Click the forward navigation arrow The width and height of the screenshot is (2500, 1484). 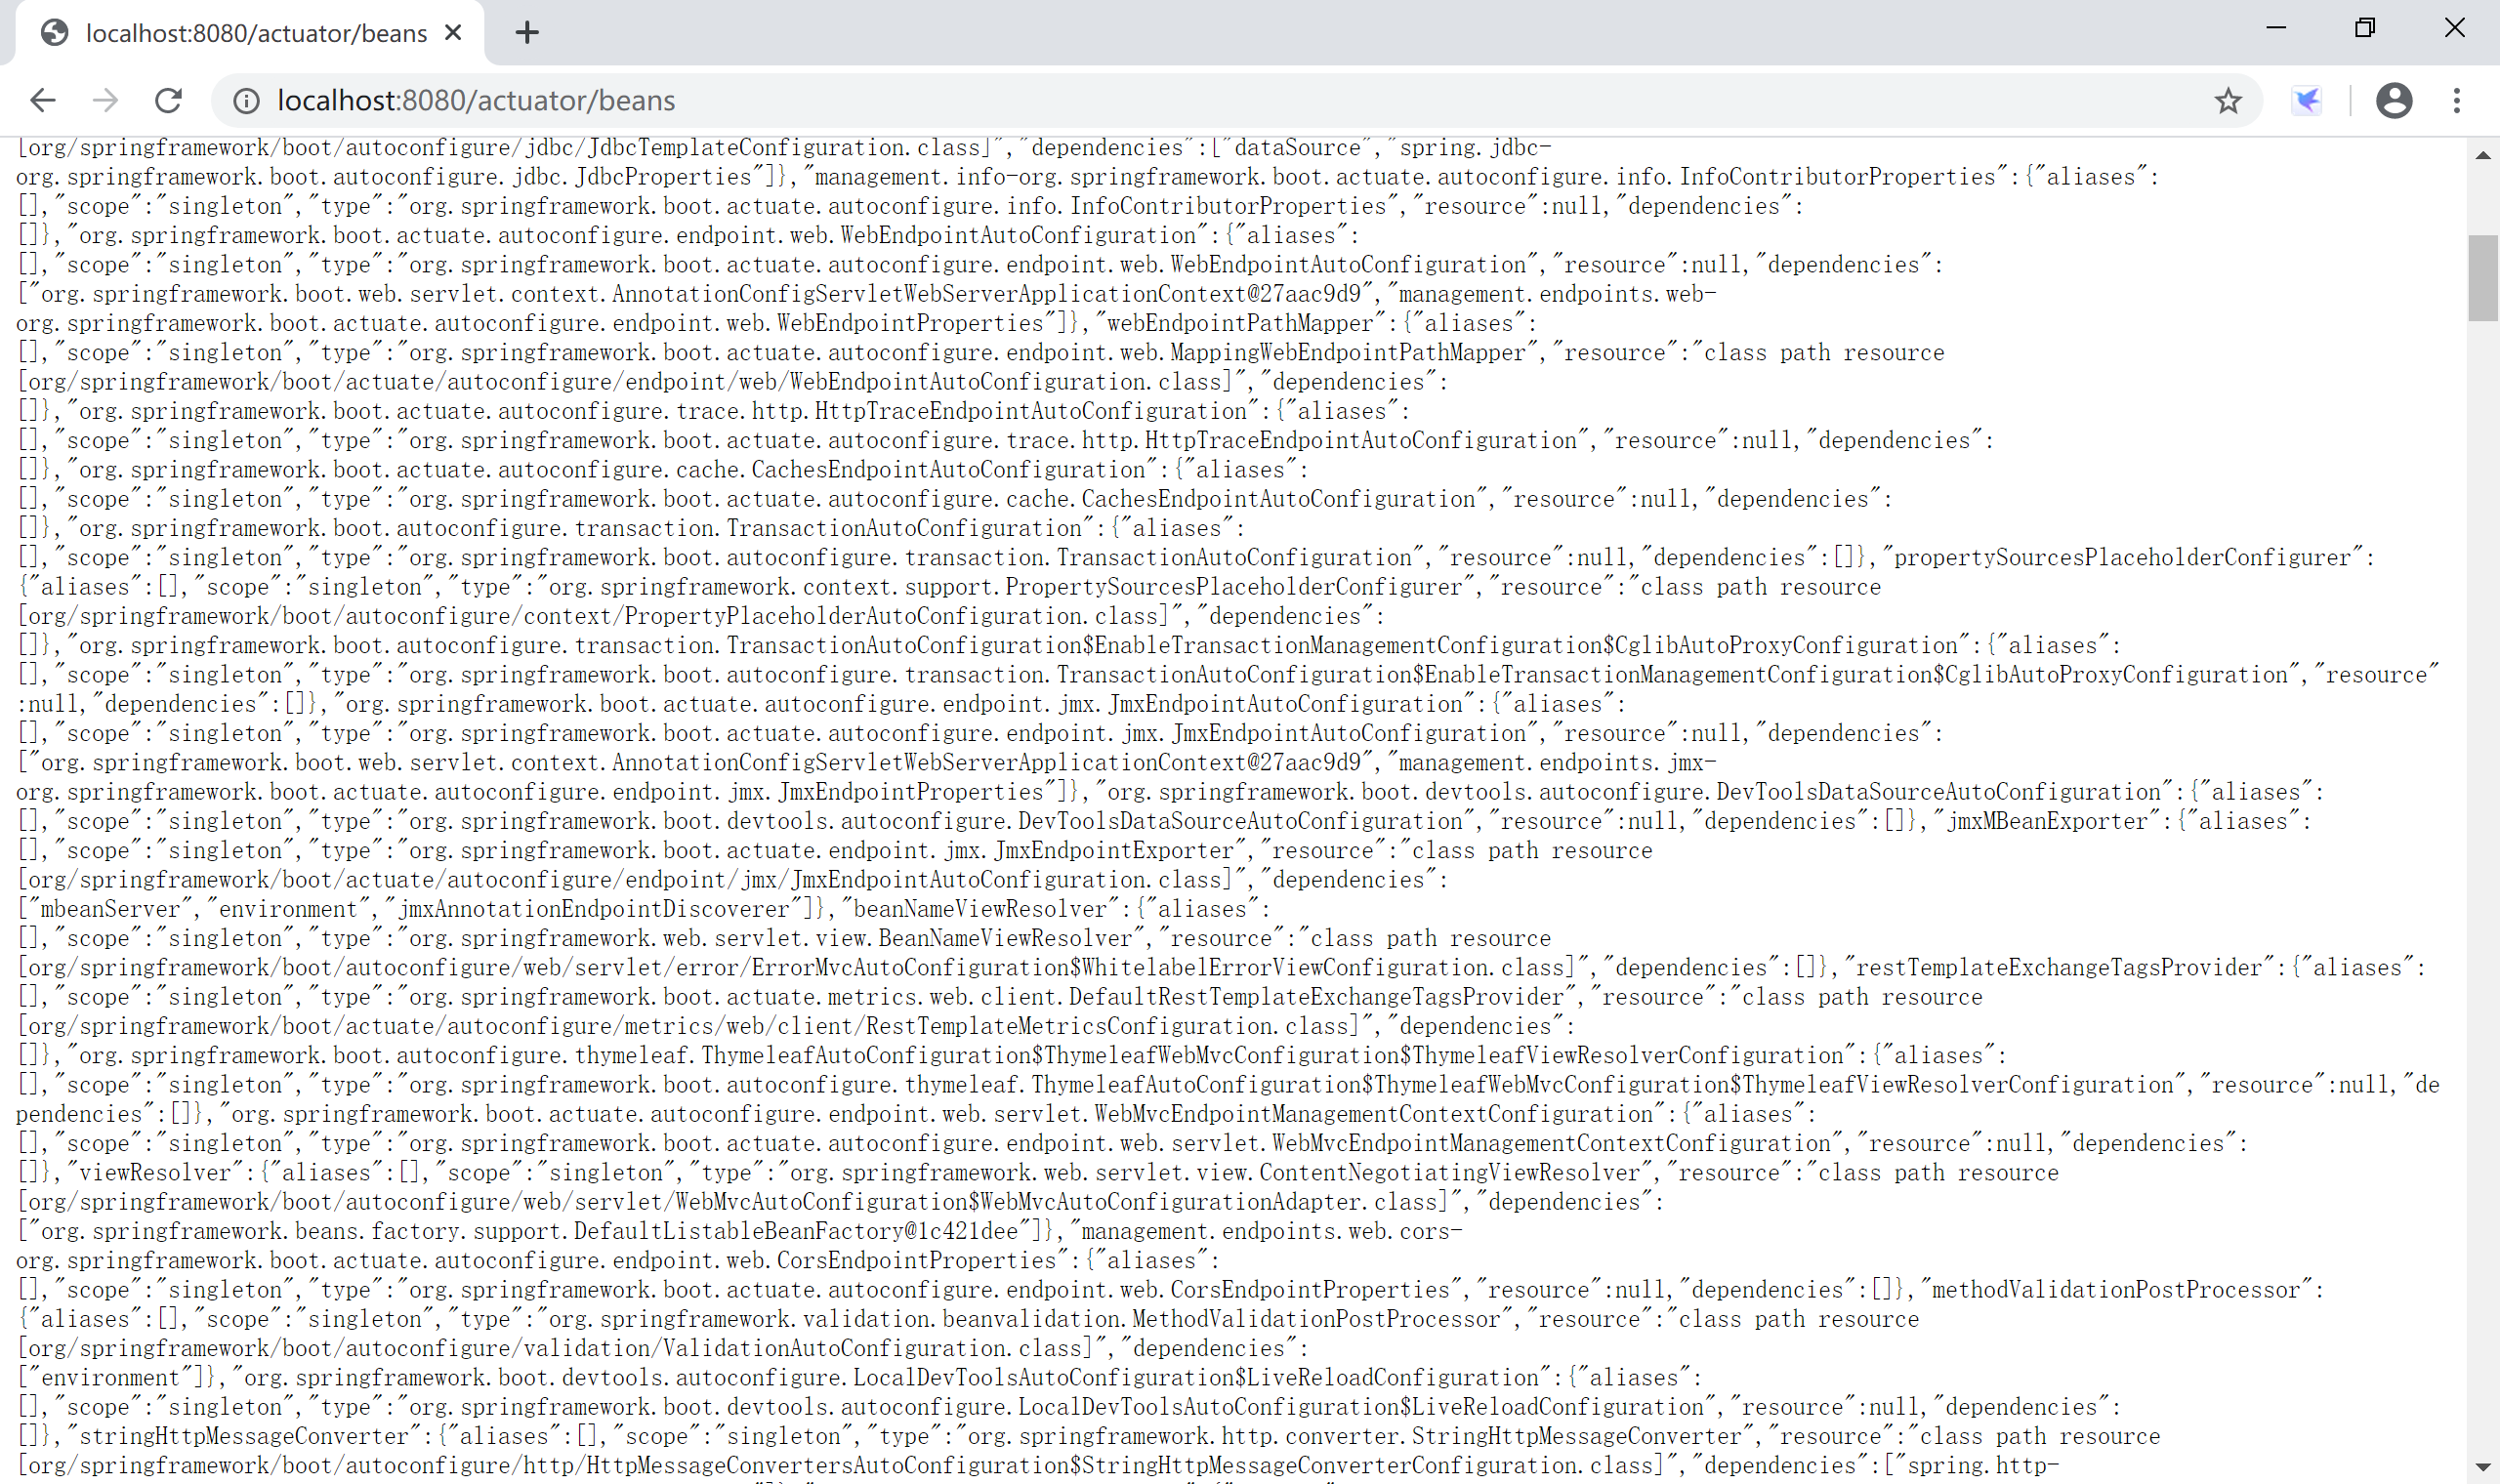point(105,100)
